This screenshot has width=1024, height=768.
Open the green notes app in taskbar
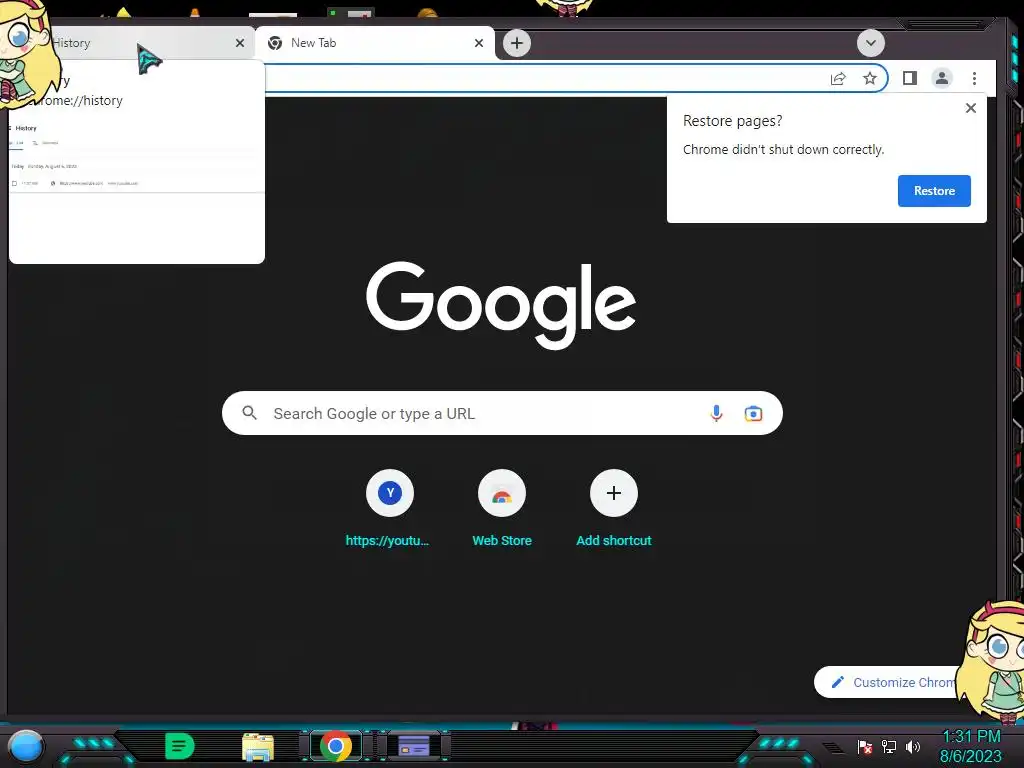click(x=180, y=746)
